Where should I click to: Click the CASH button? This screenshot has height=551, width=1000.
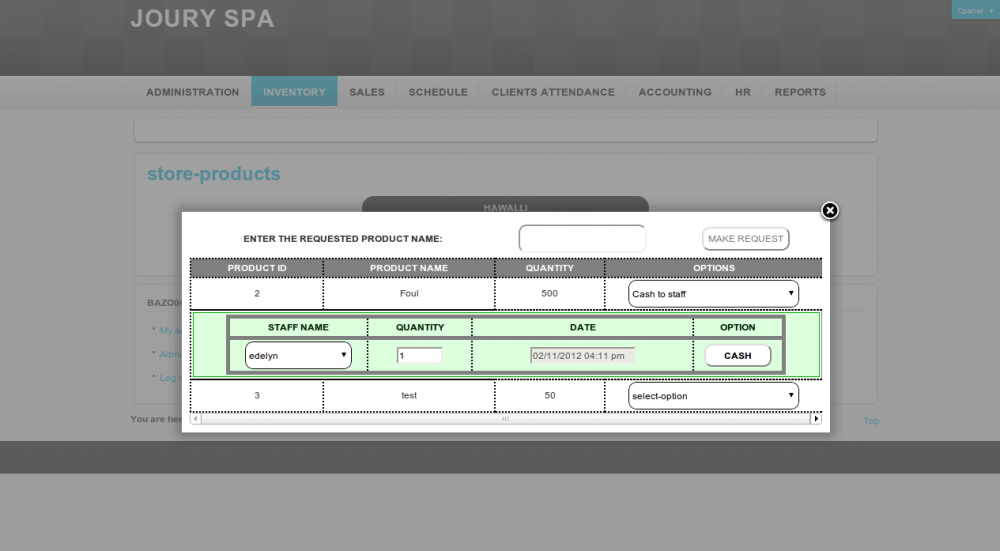coord(737,355)
